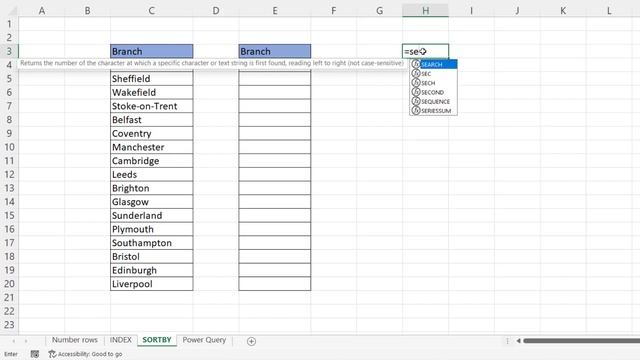Screen dimensions: 640x360
Task: Switch to Number rows sheet tab
Action: pos(75,340)
